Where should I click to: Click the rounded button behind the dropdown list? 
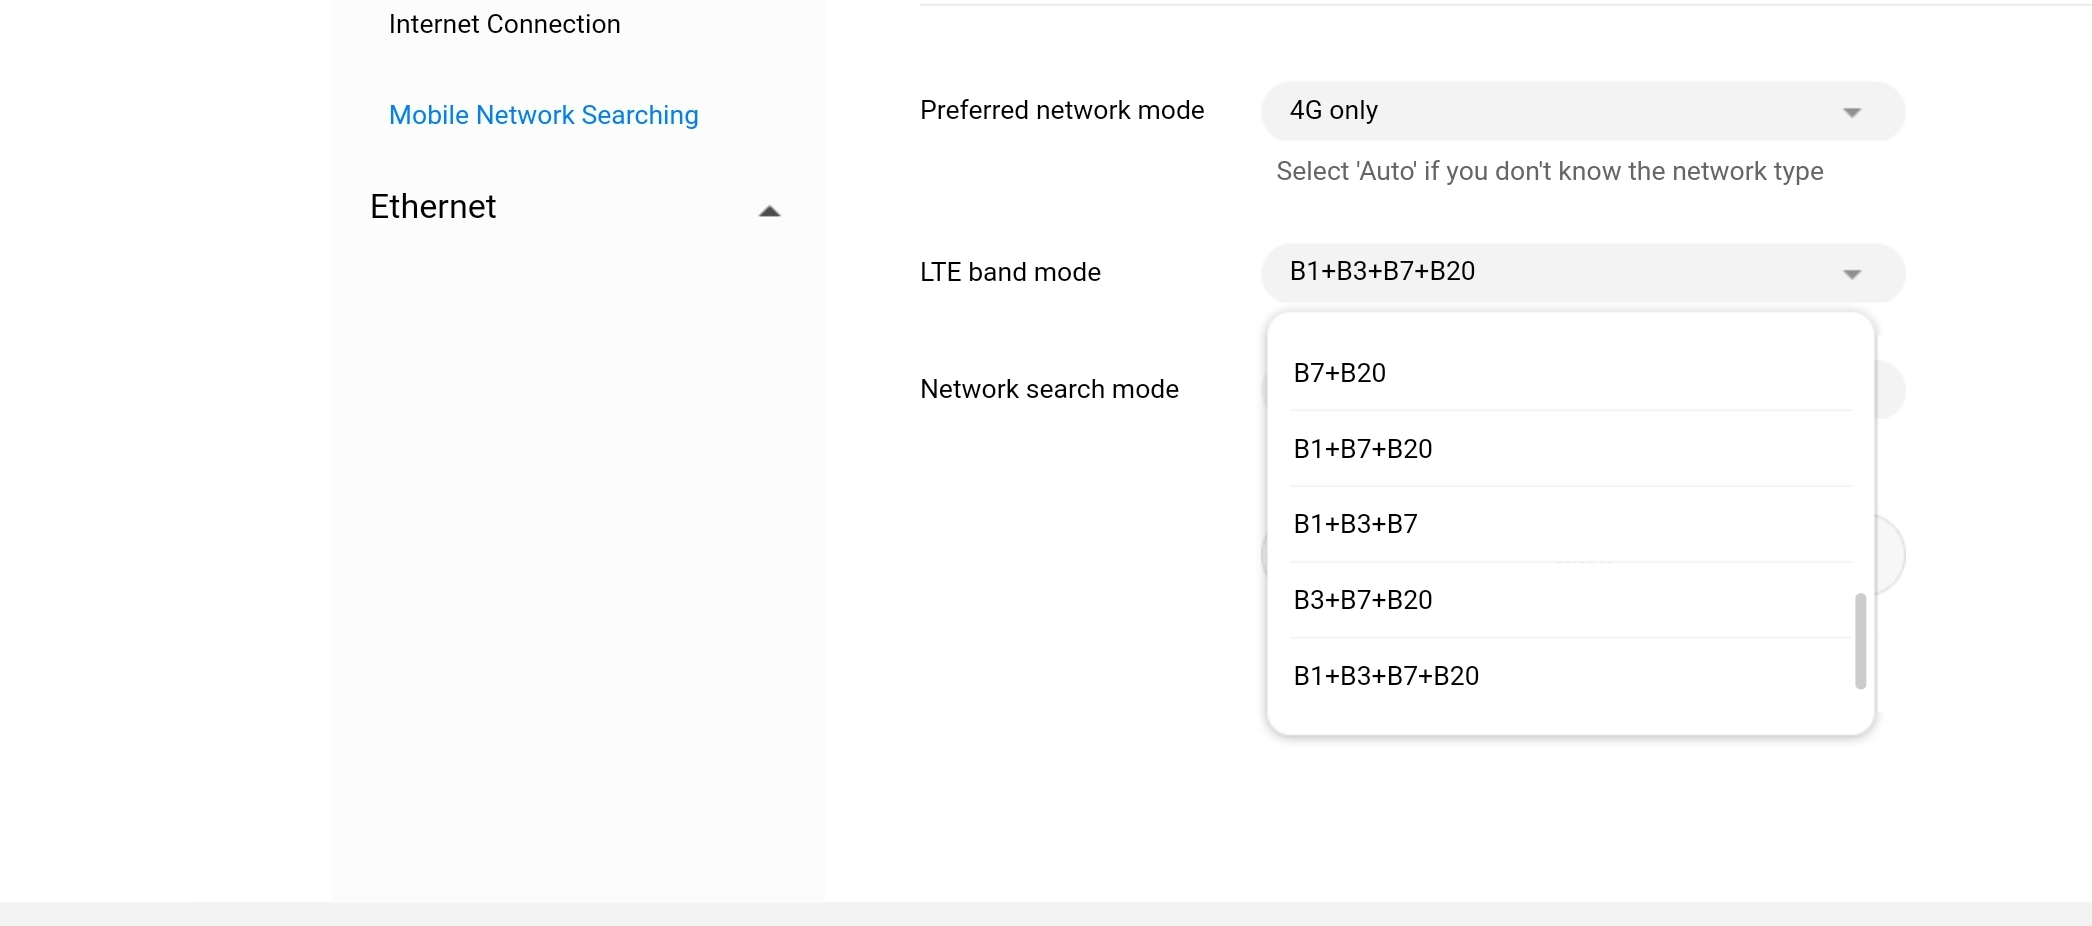1888,554
